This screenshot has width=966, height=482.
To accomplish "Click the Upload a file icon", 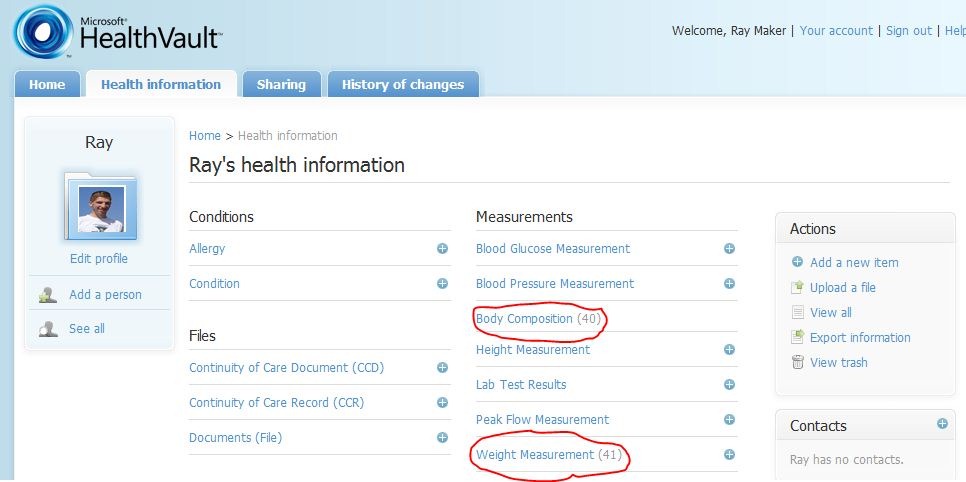I will [798, 287].
